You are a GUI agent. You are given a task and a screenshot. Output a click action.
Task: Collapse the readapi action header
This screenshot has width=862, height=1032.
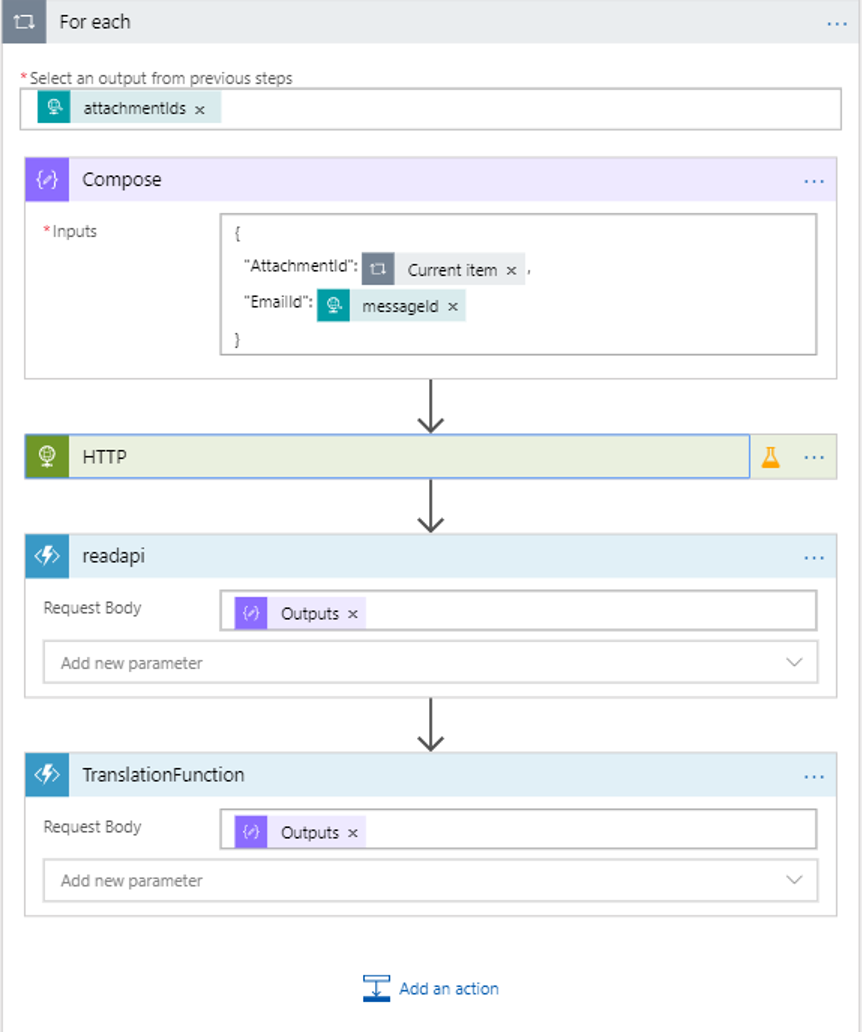click(x=431, y=556)
